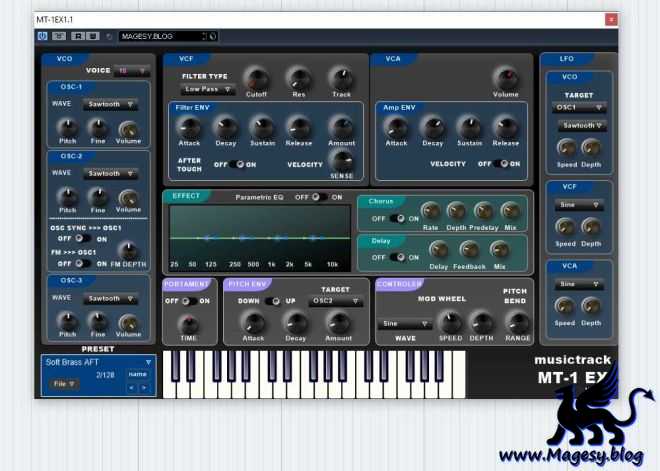This screenshot has width=660, height=471.
Task: Open the LFO VCF Sine waveform dropdown
Action: (x=579, y=205)
